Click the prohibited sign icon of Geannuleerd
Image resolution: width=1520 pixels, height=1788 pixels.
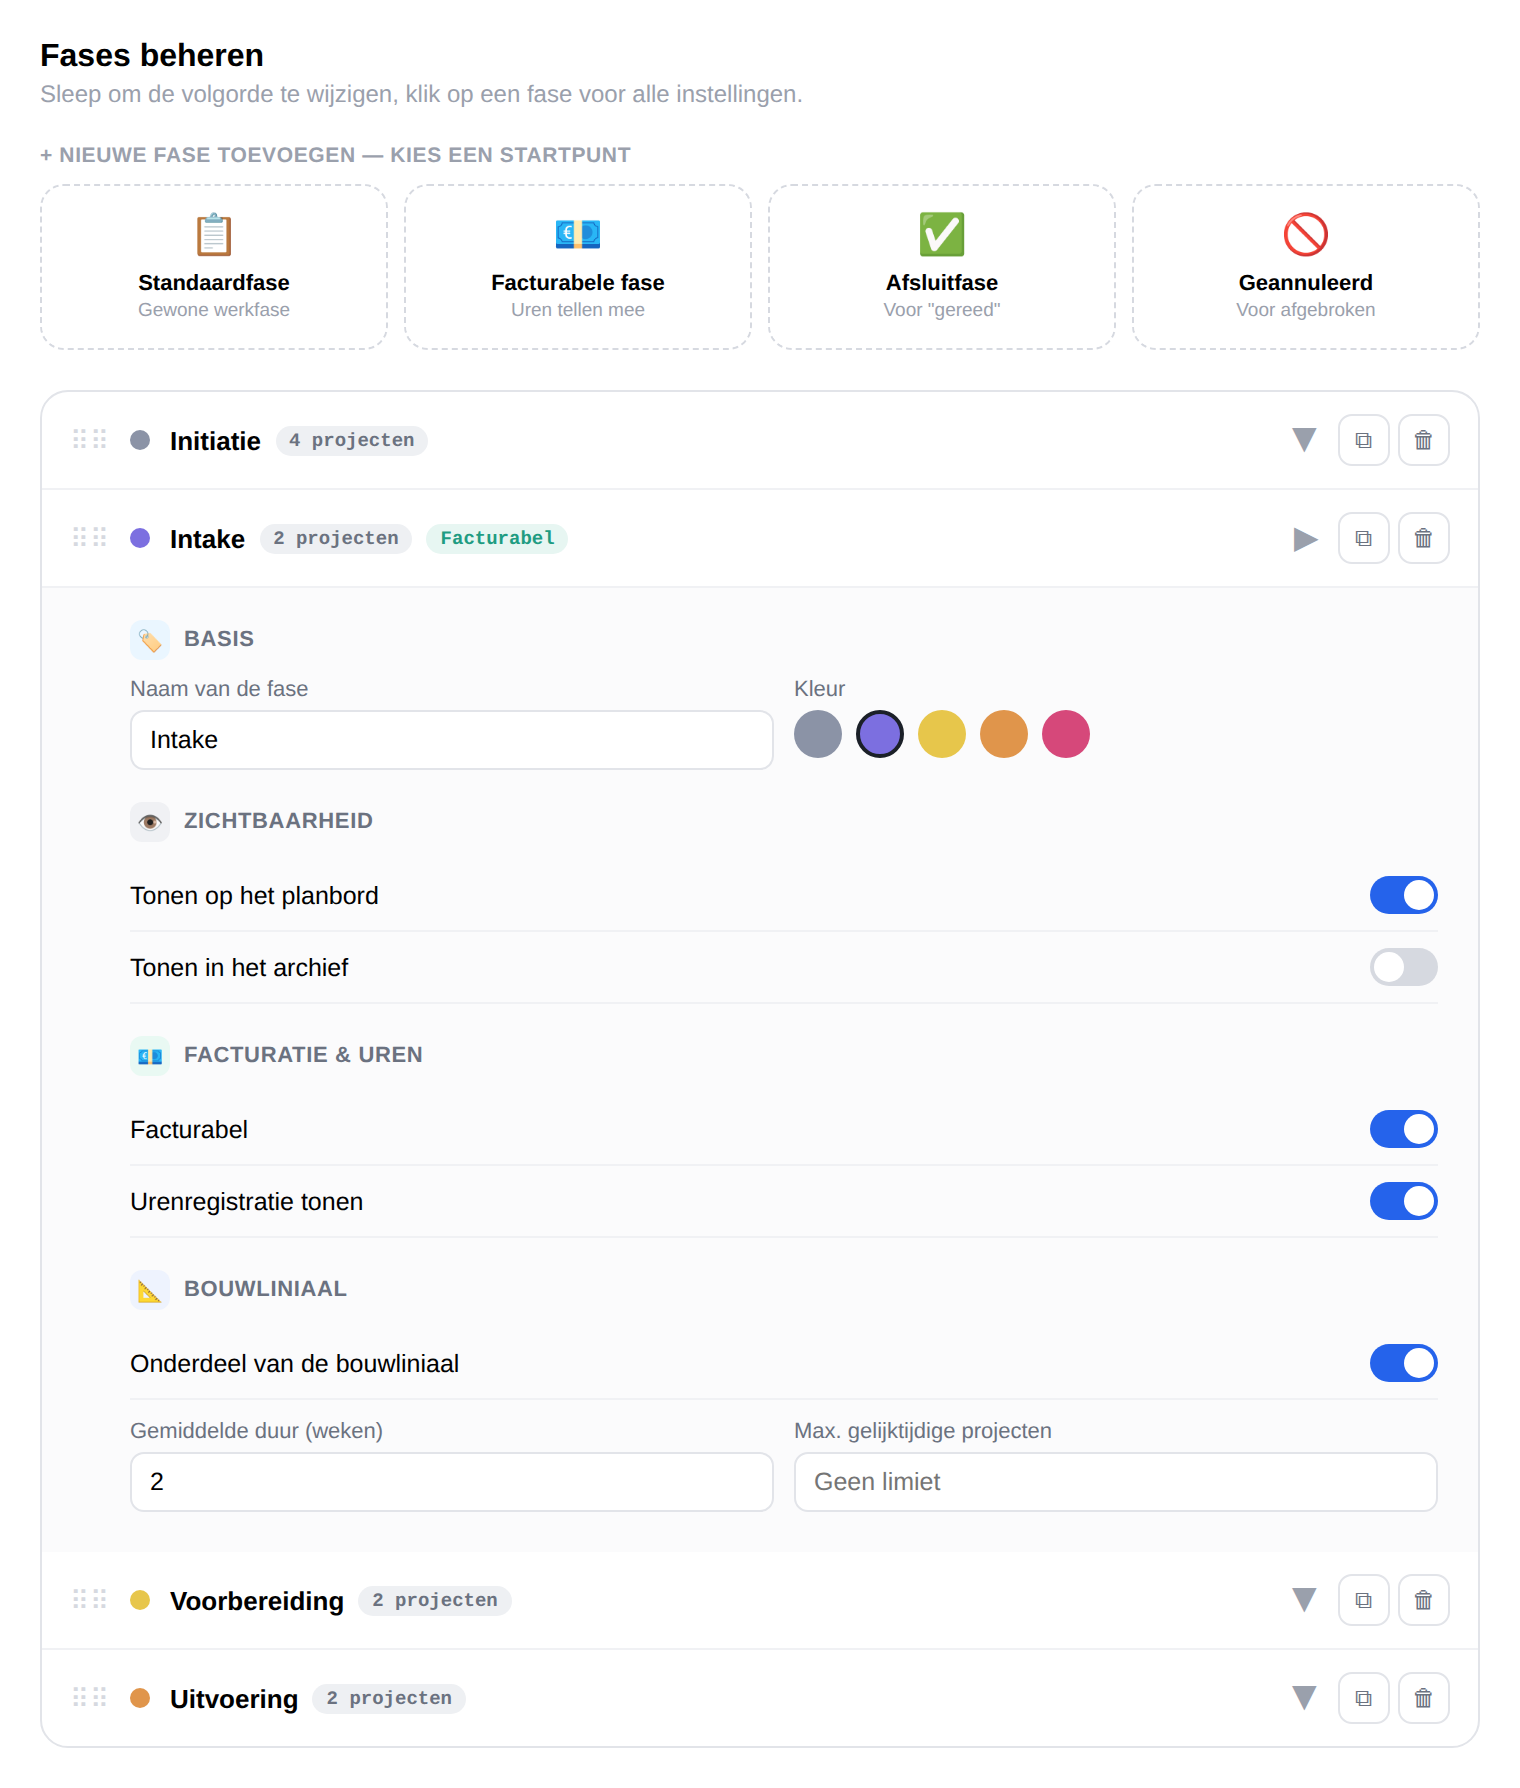(1306, 235)
